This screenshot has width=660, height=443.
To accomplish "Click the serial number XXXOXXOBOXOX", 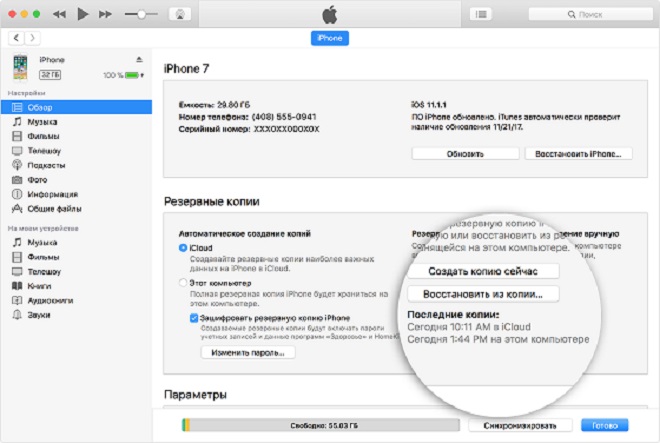I will 286,129.
